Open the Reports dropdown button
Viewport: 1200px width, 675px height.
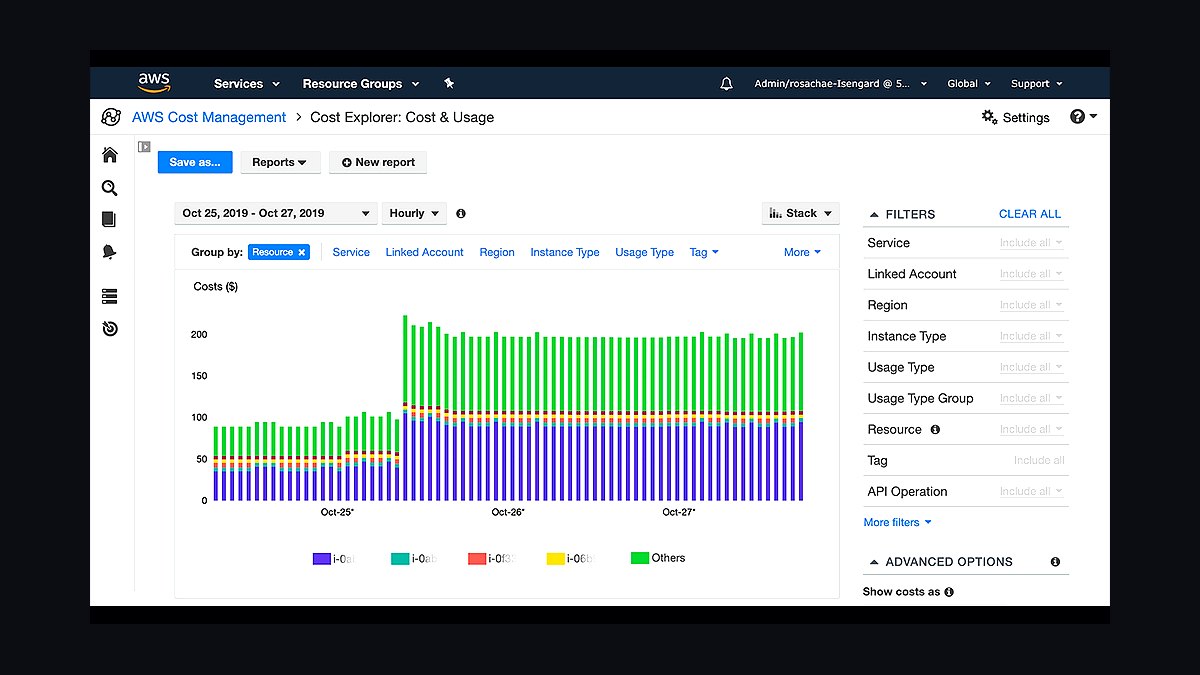coord(280,162)
